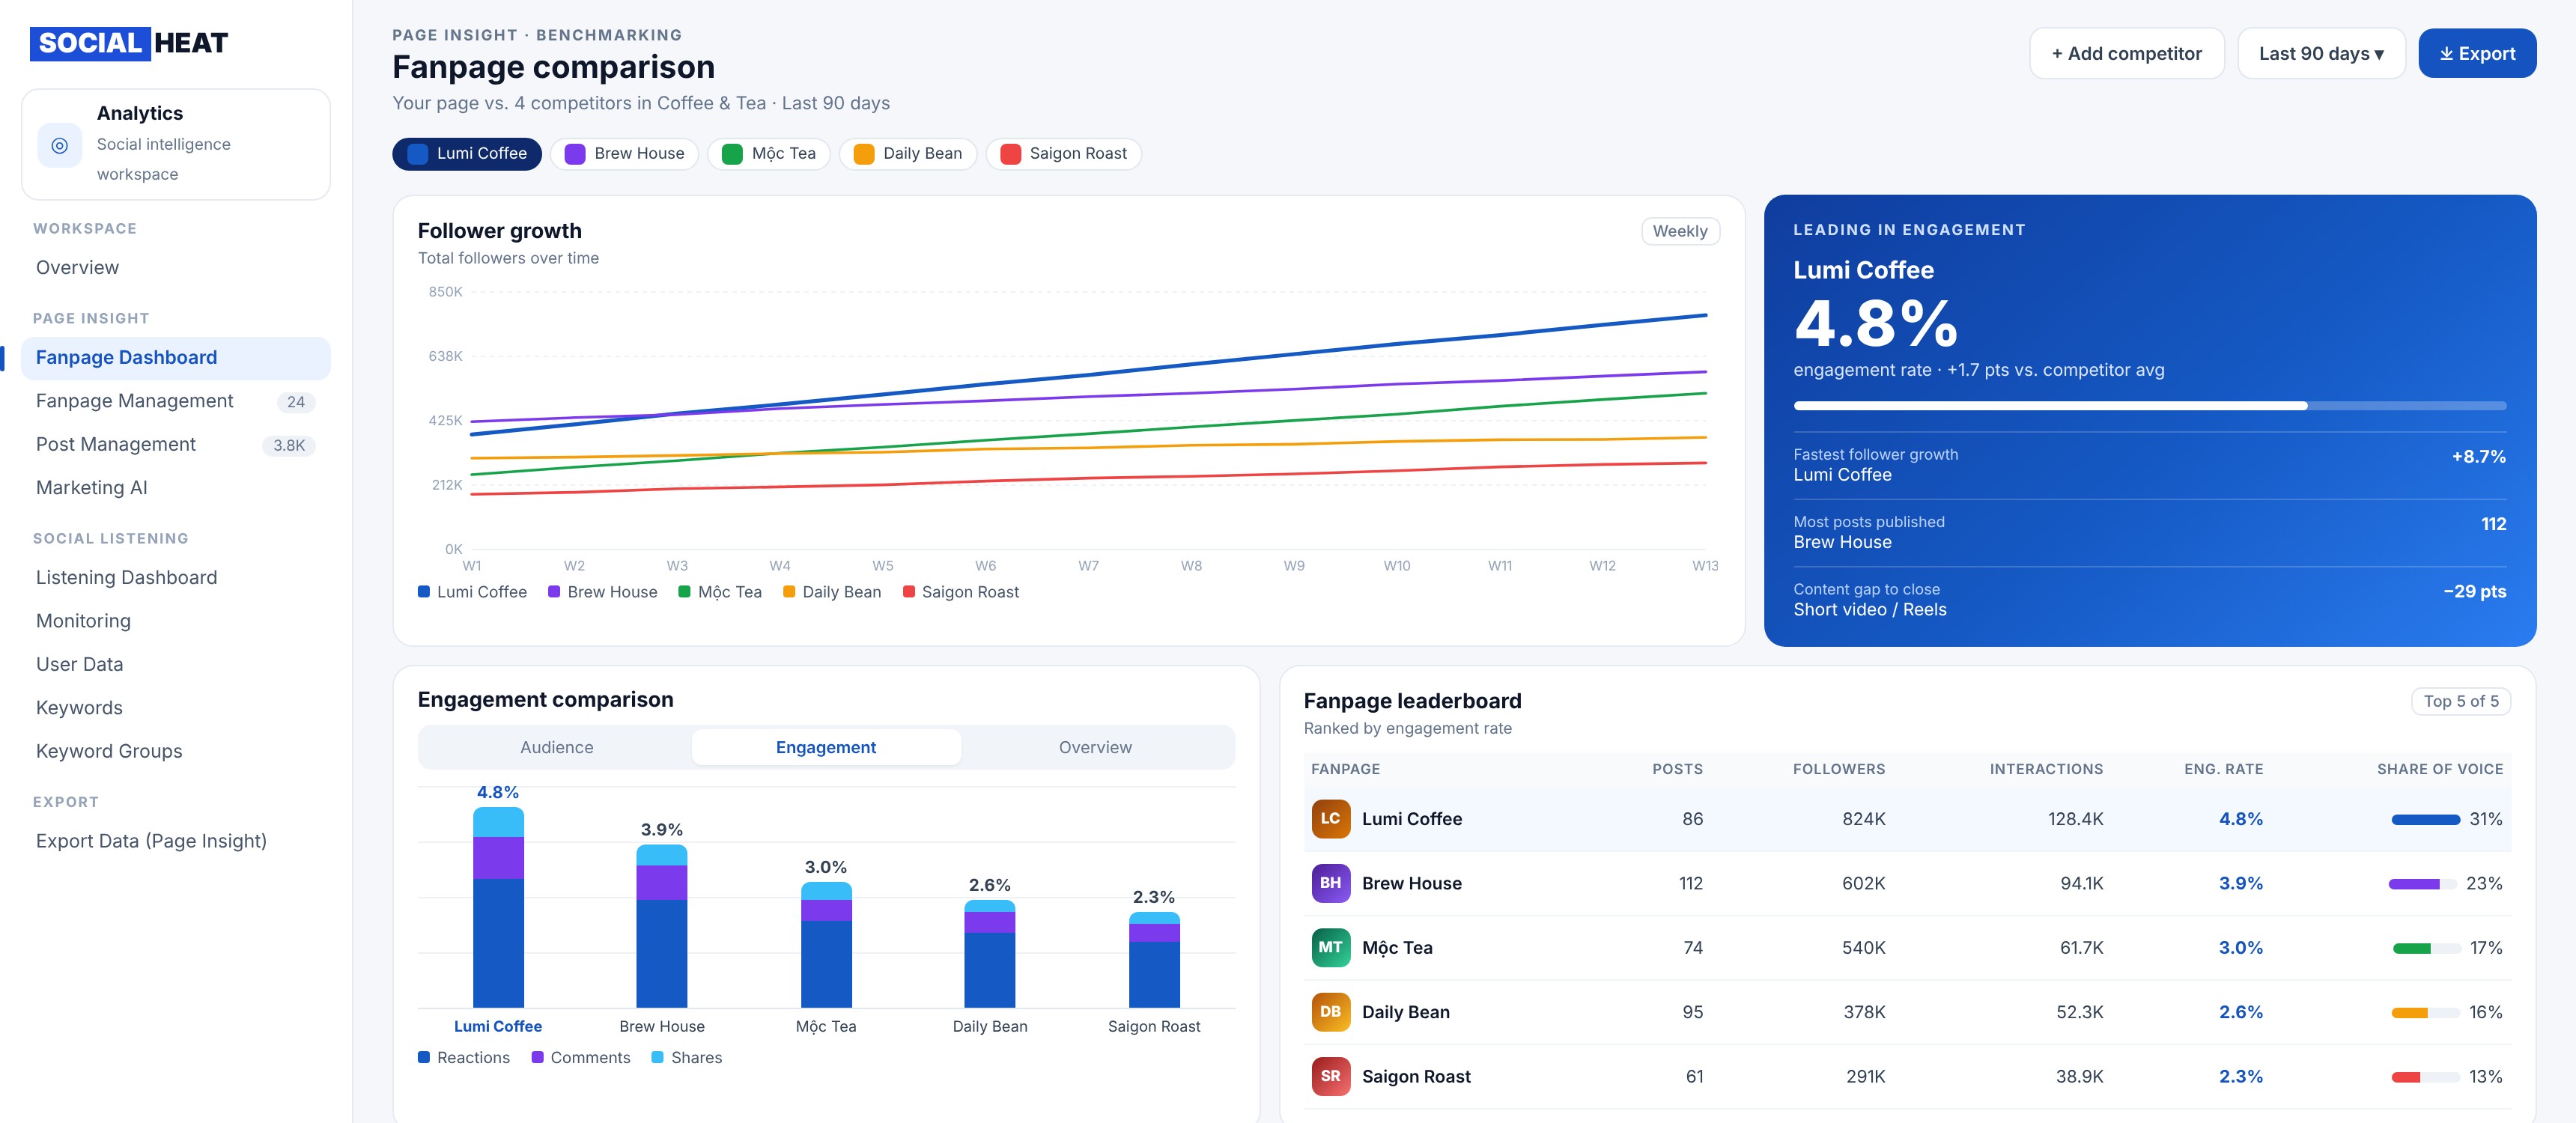Open Listening Dashboard
Screen dimensions: 2576x1123
(176, 578)
